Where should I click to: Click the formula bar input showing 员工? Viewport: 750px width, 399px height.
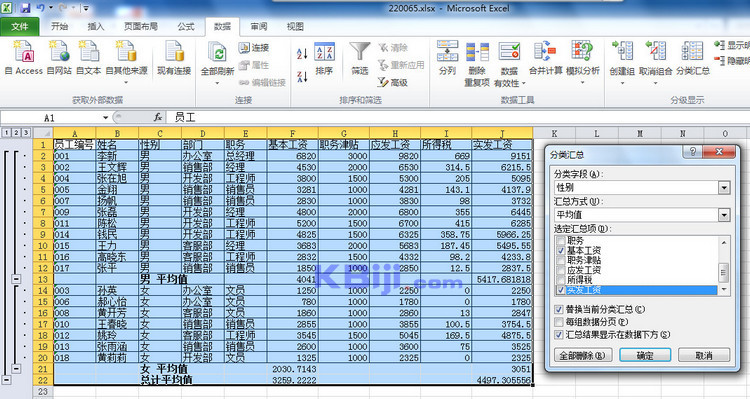point(457,117)
